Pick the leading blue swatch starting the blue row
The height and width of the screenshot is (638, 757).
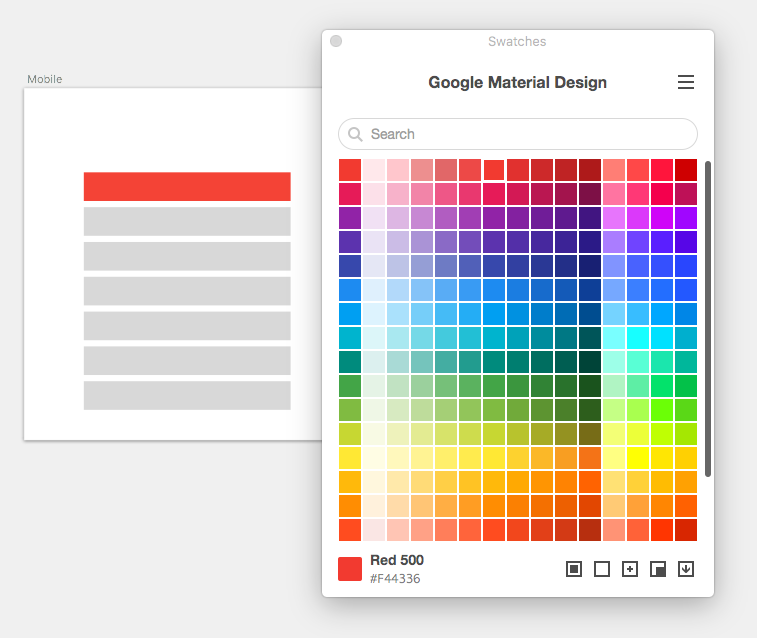coord(350,290)
